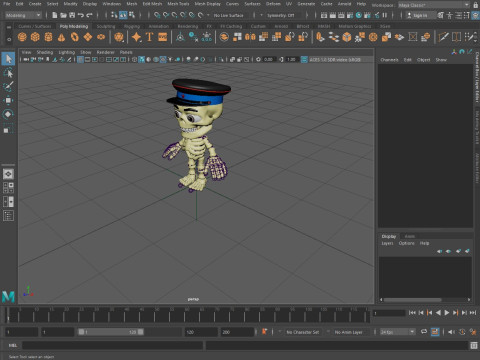Toggle the Channel Box sidebar icon
Image resolution: width=480 pixels, height=360 pixels.
point(475,15)
